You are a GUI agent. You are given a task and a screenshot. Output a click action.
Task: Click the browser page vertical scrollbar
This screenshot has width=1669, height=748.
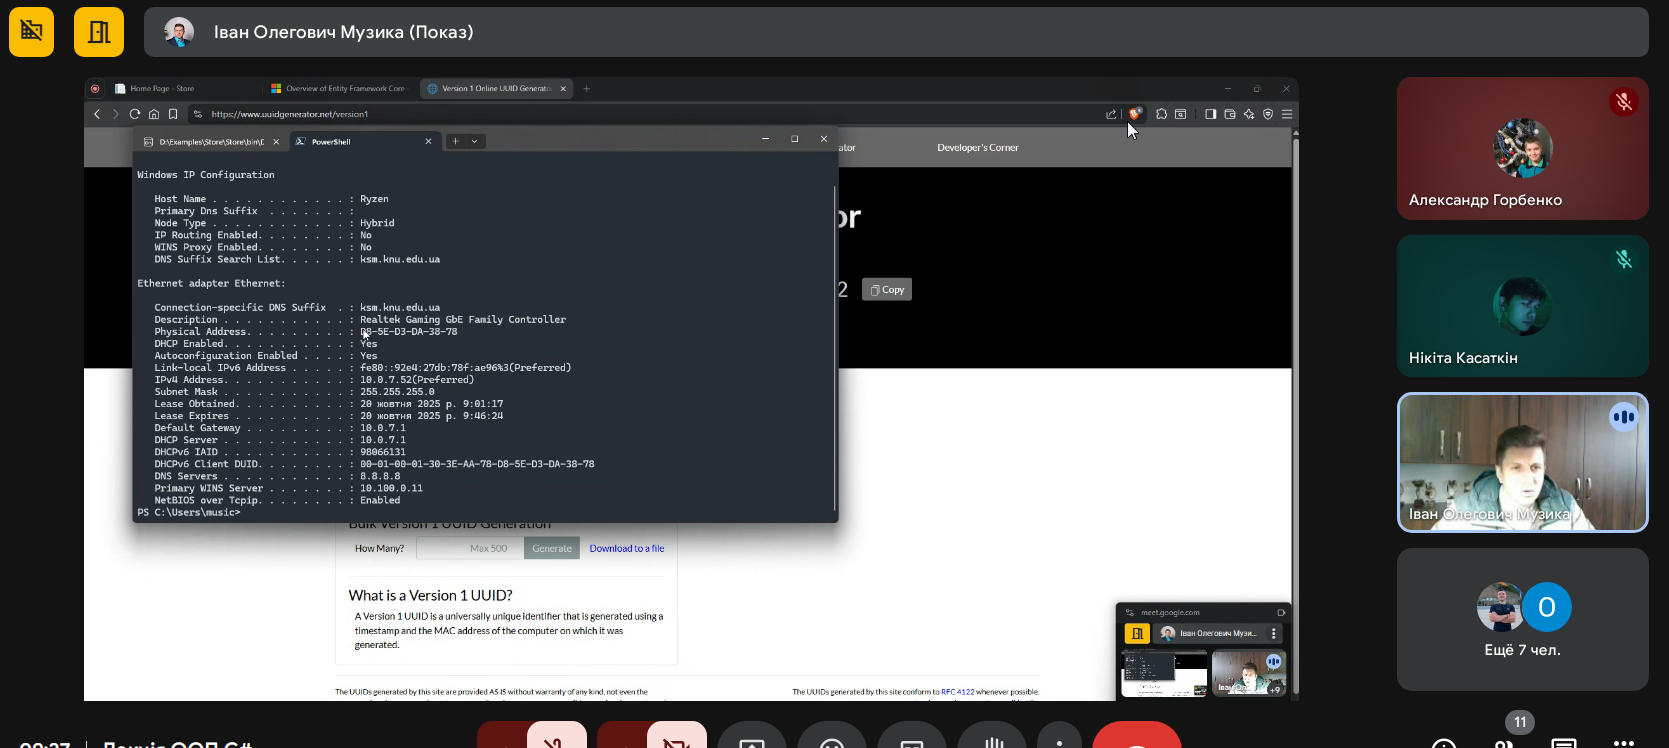[1295, 415]
